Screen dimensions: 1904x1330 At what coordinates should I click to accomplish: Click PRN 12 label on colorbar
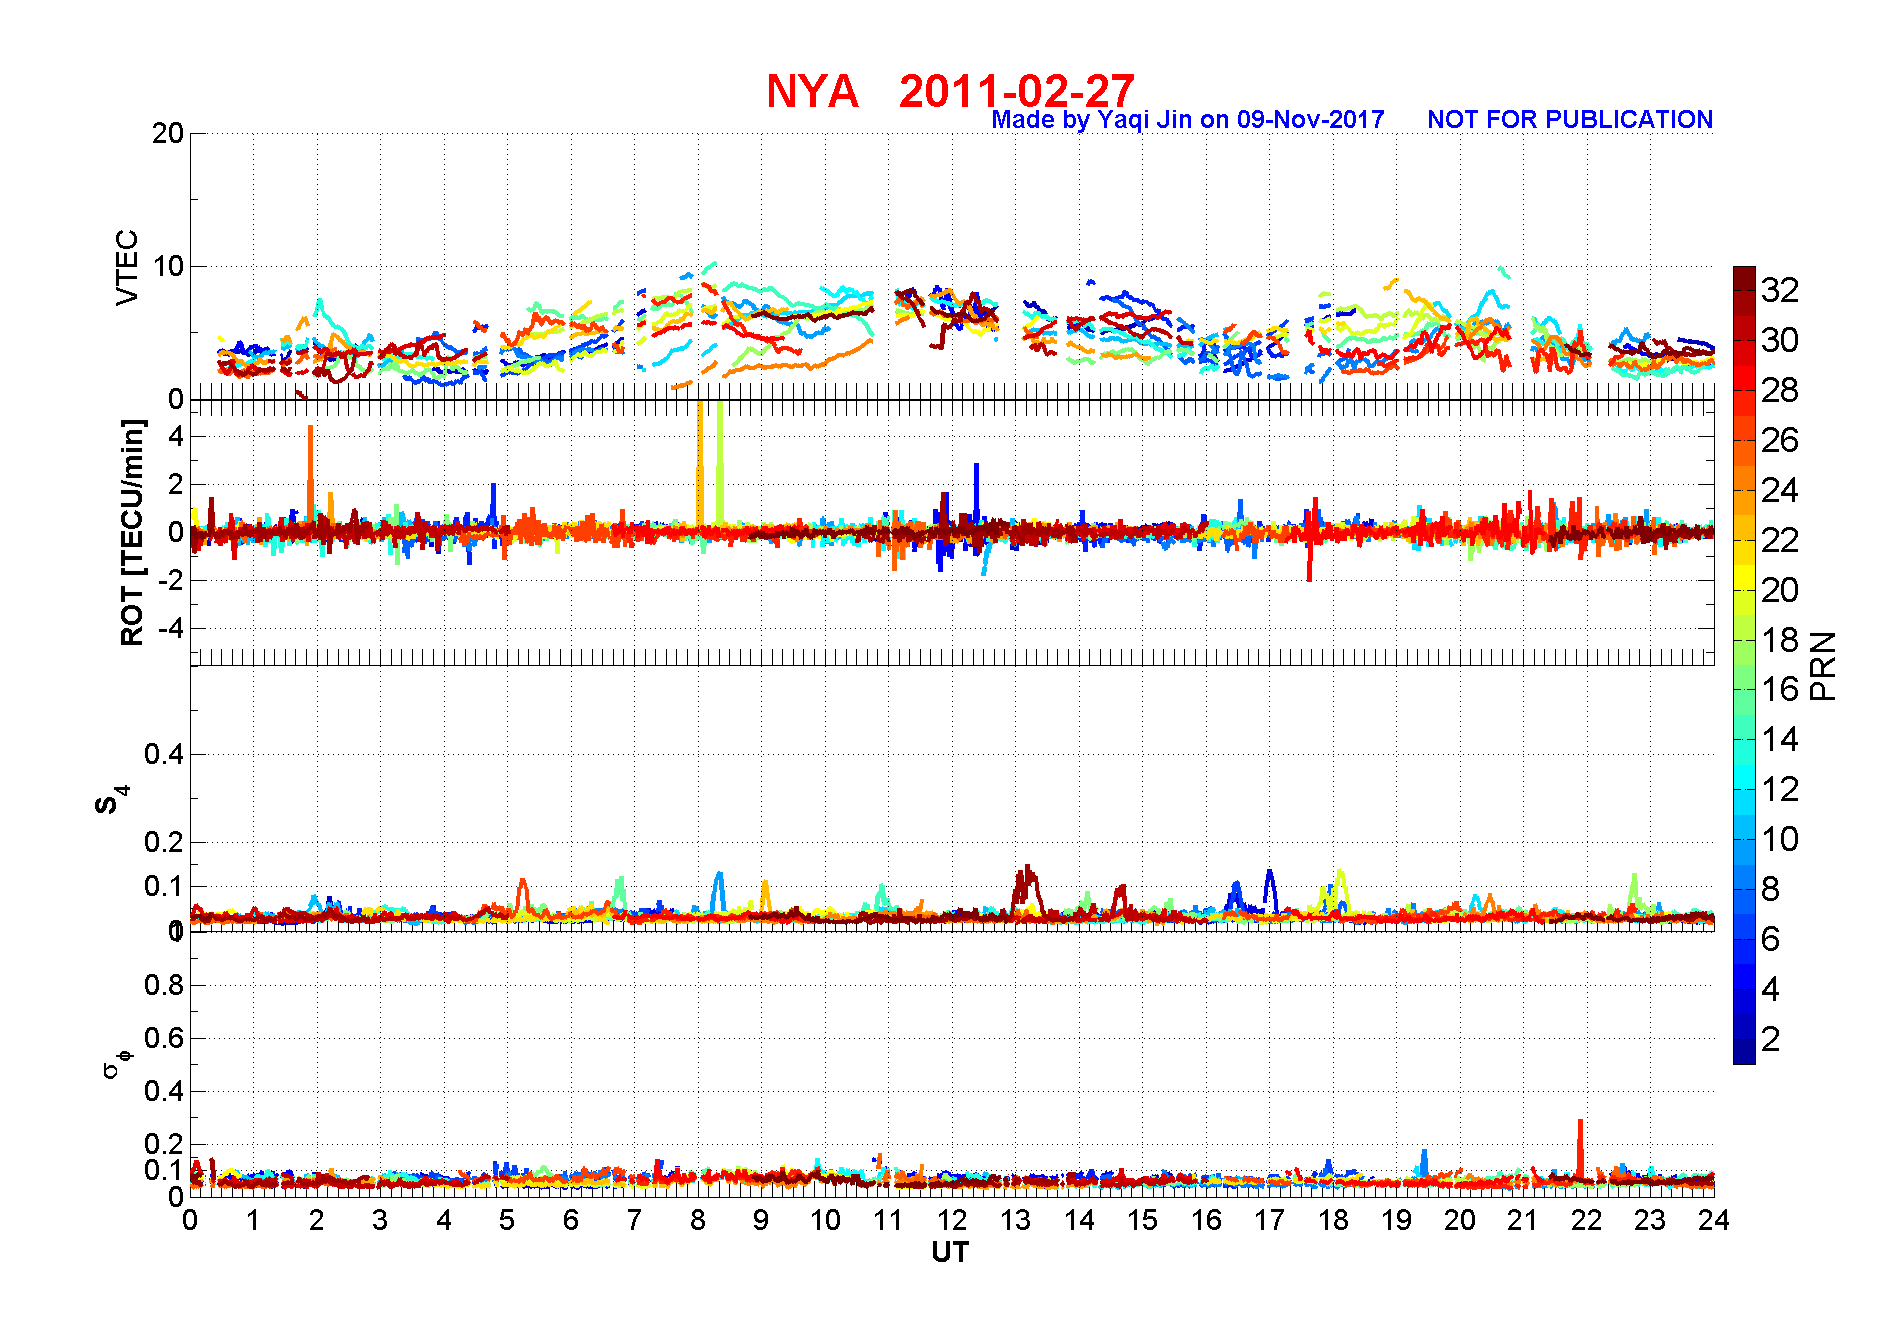tap(1780, 789)
